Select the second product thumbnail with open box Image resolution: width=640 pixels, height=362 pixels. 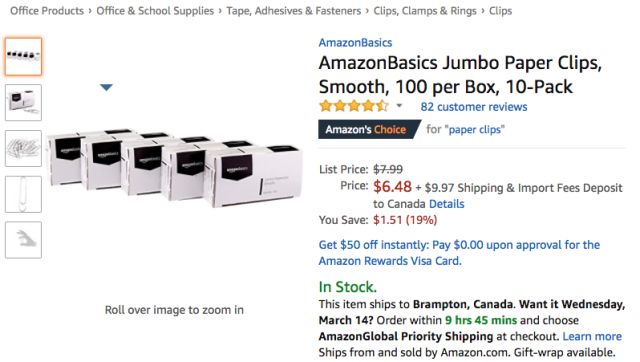23,102
